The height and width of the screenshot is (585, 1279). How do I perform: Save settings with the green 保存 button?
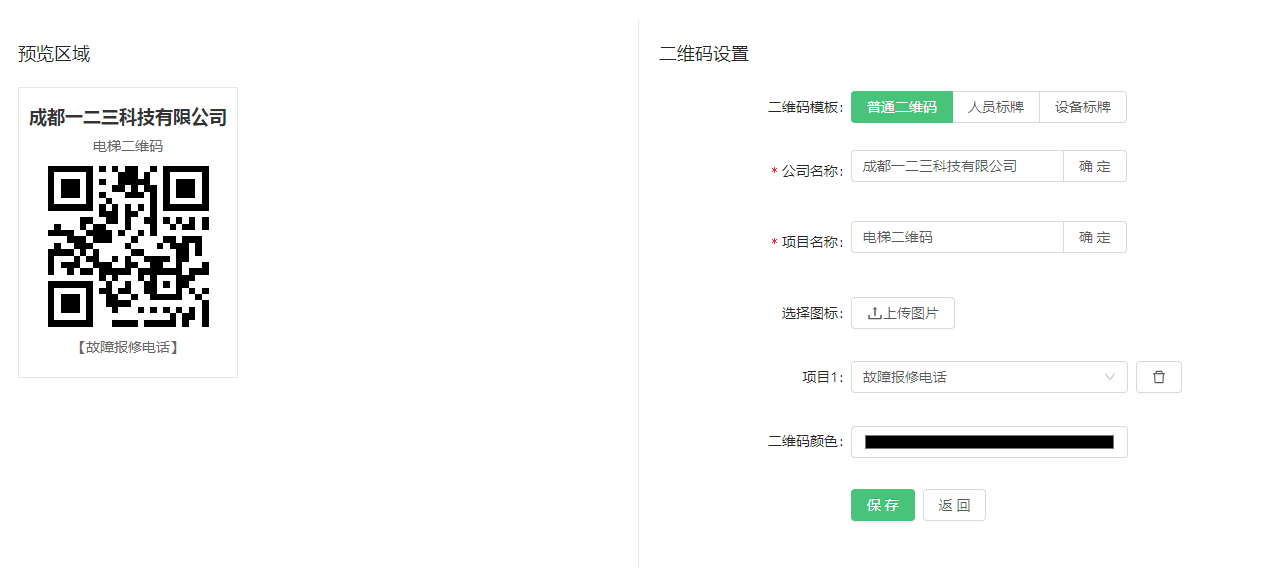point(882,505)
